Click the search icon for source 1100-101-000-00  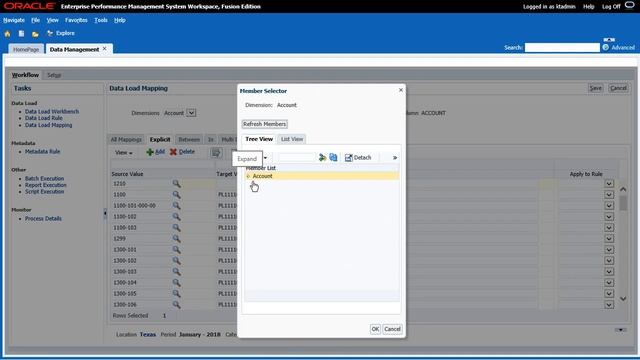click(176, 206)
